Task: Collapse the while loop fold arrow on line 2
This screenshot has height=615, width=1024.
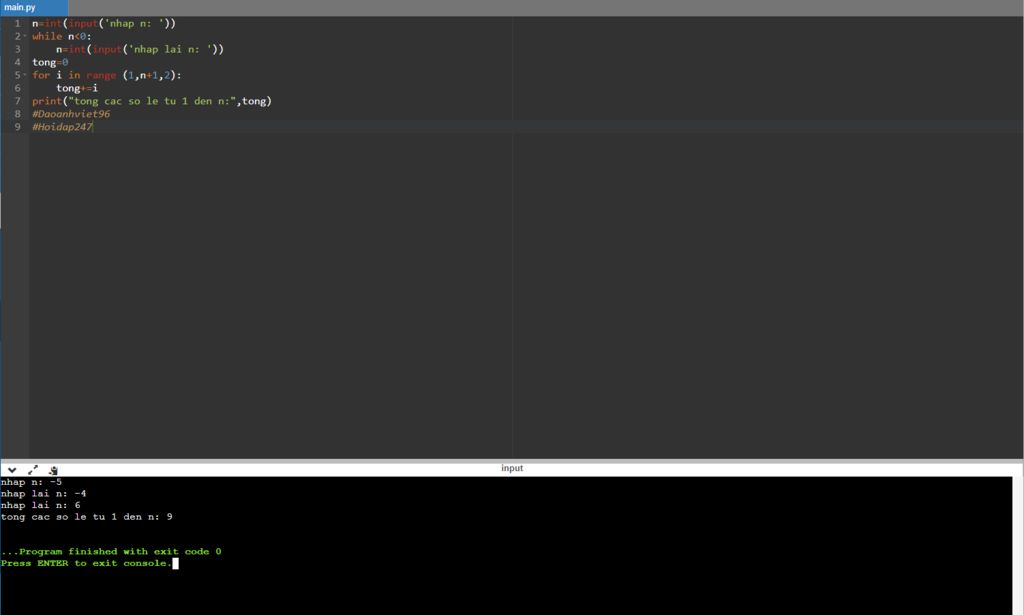Action: 25,36
